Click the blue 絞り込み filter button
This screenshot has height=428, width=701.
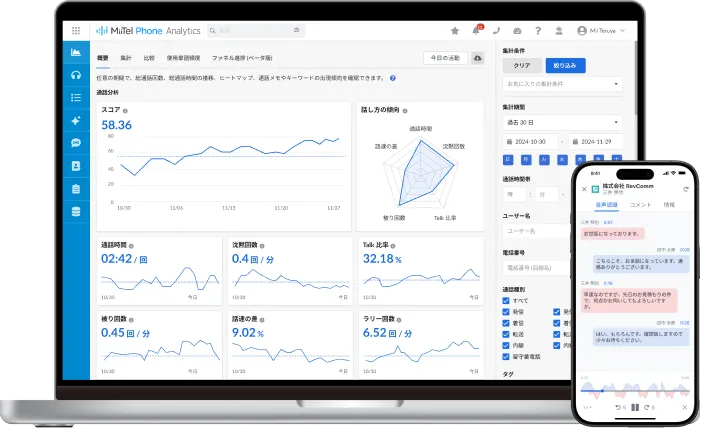click(565, 65)
